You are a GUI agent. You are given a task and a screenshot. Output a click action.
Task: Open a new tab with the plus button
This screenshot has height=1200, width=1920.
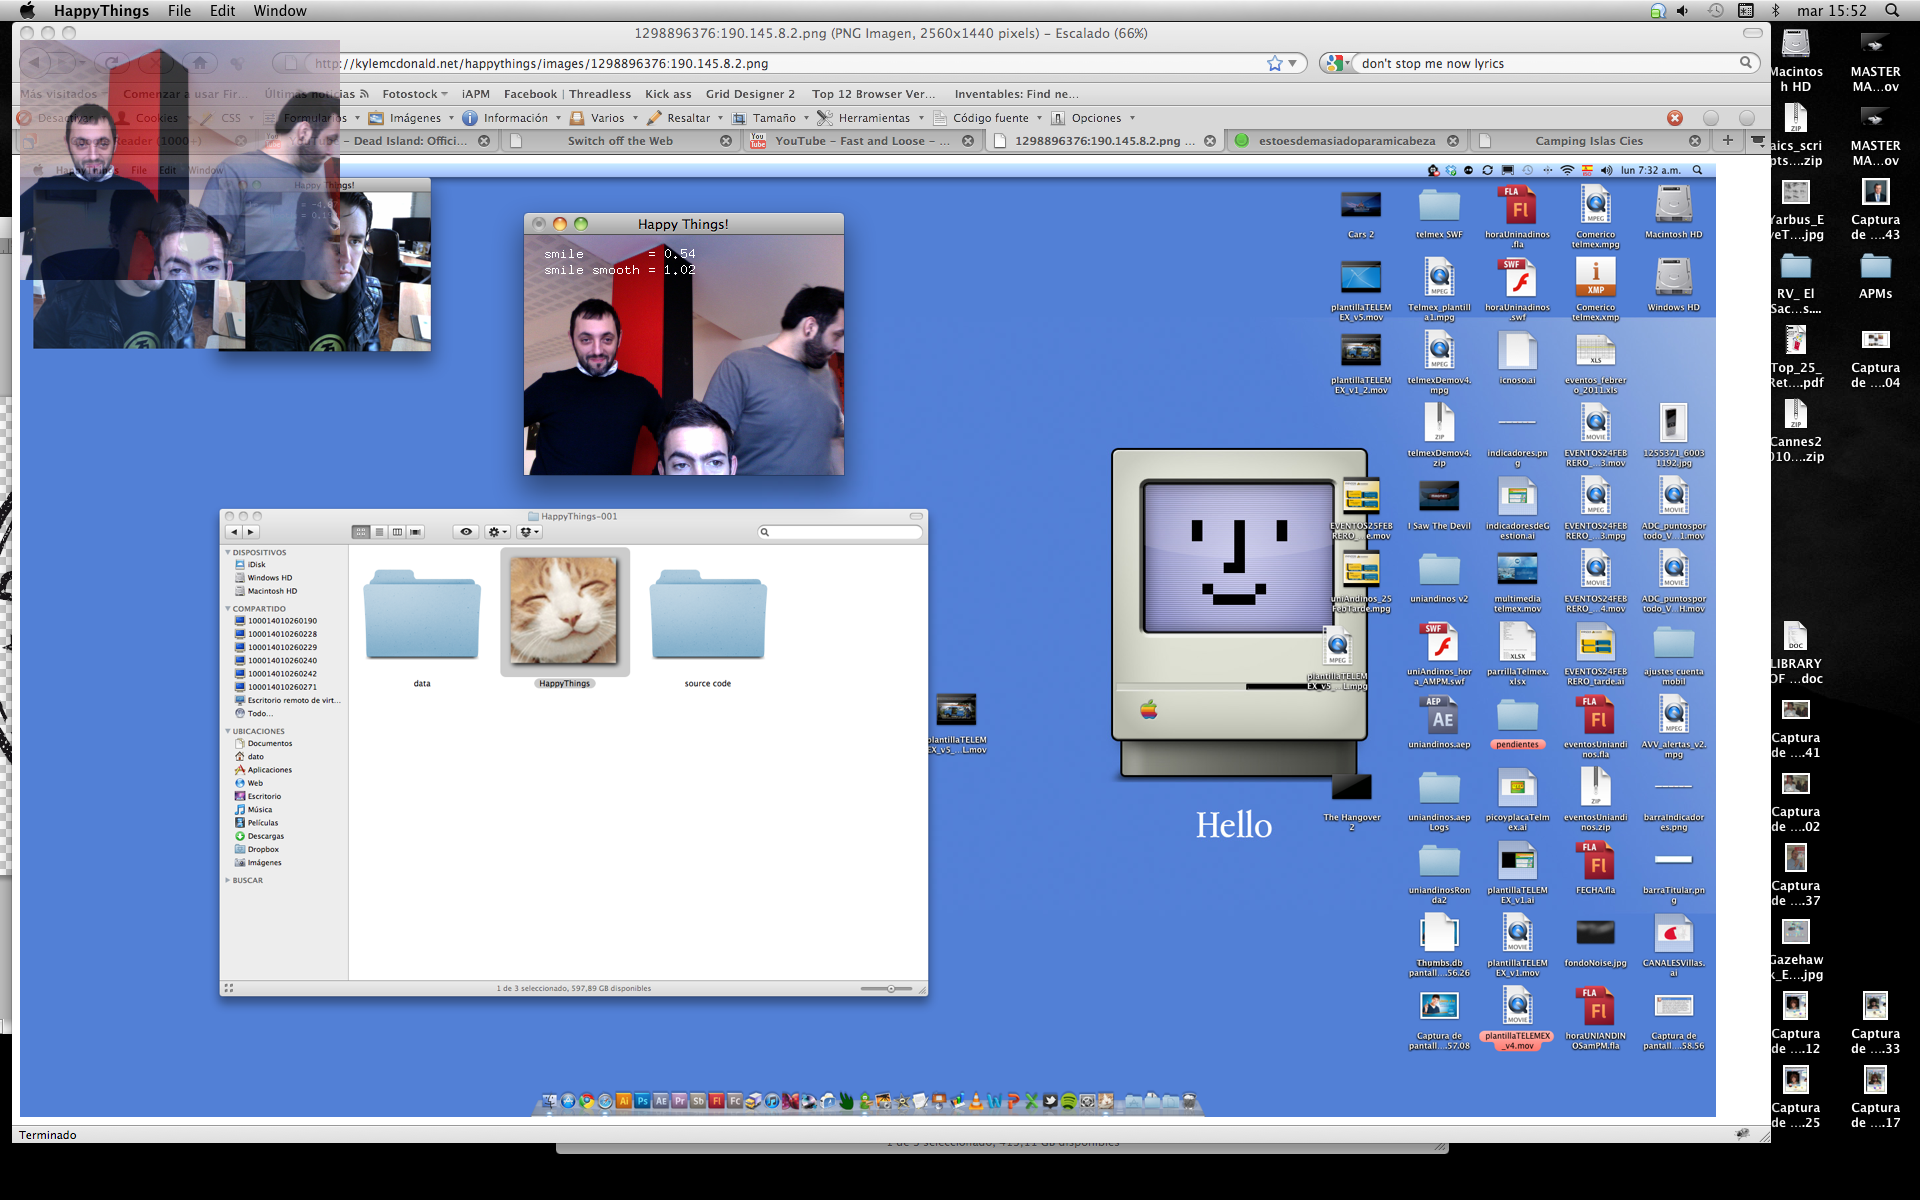[x=1727, y=140]
